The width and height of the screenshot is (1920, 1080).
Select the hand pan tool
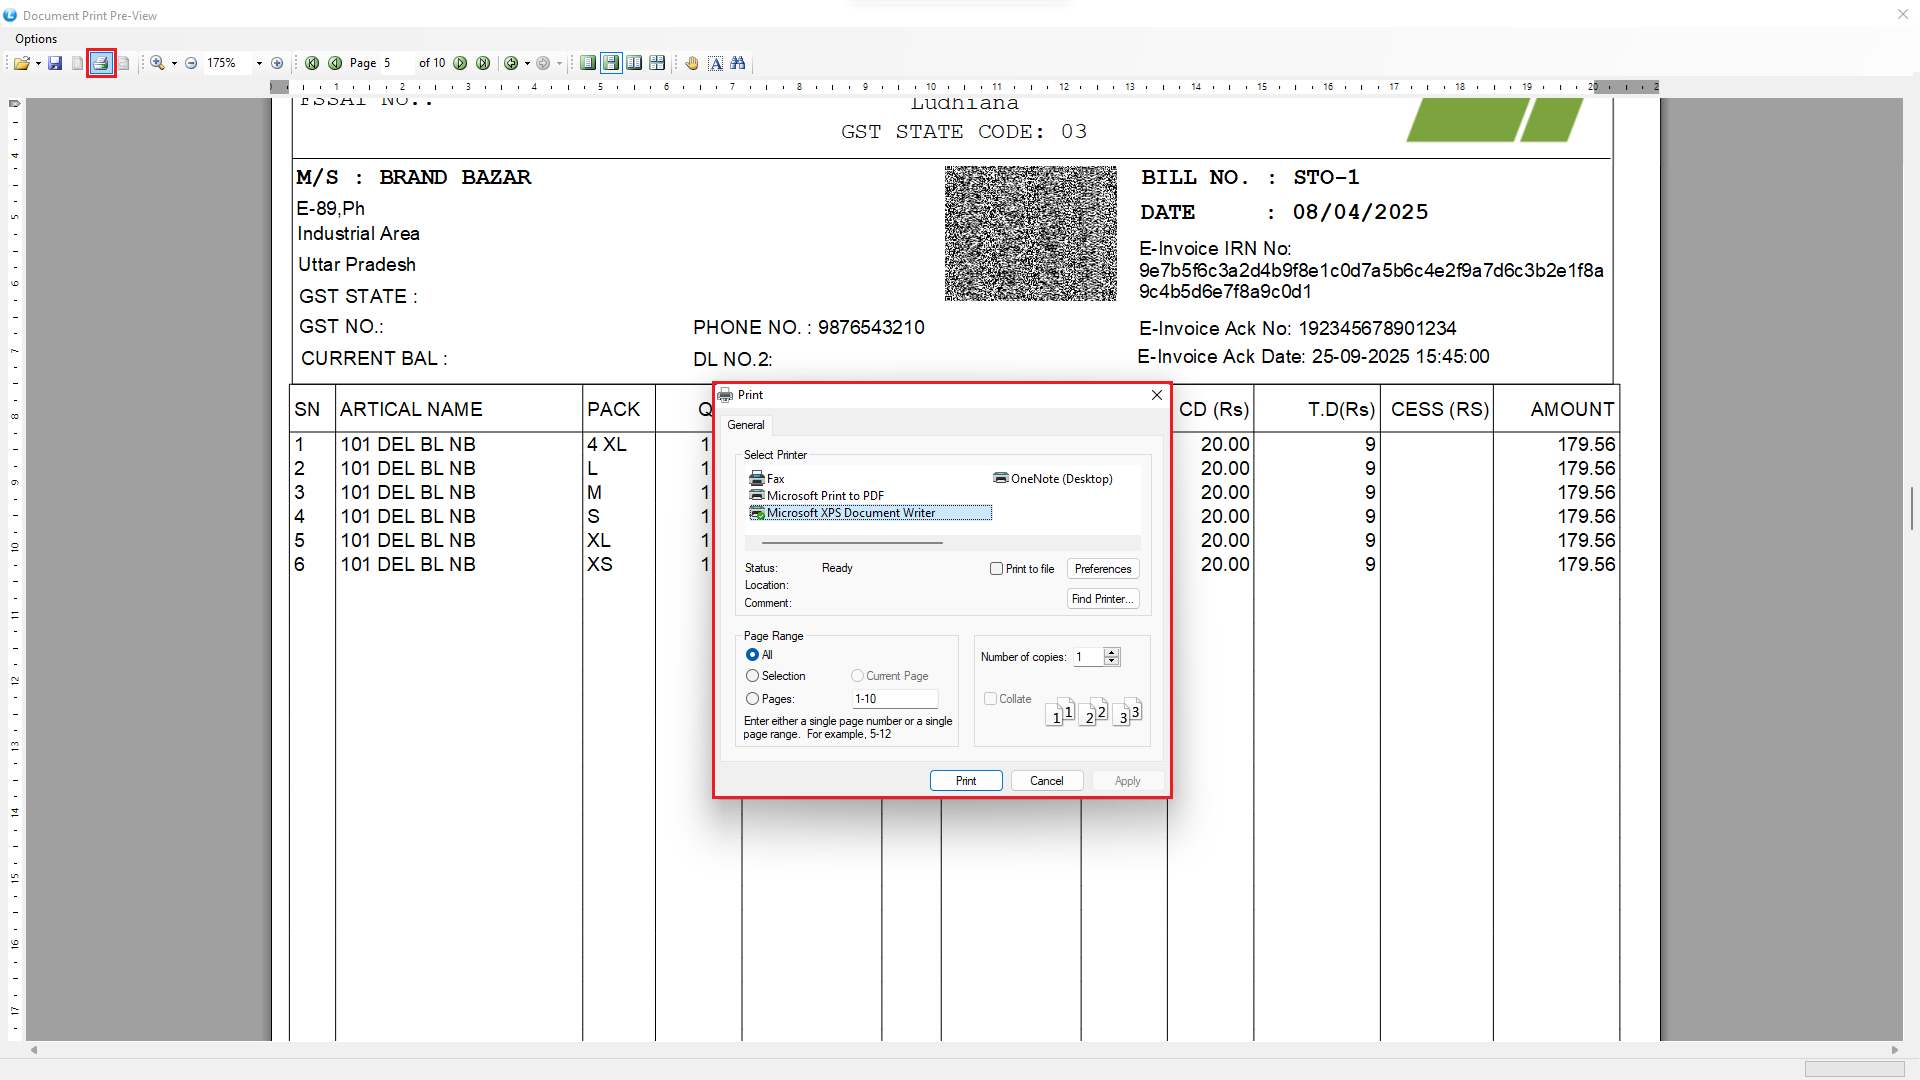tap(692, 63)
